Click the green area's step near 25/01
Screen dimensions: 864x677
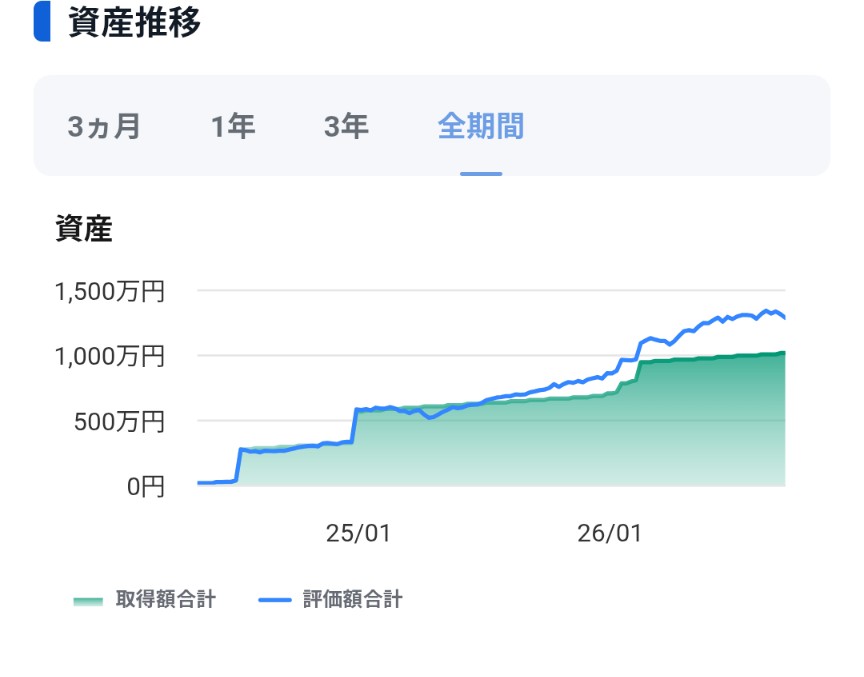coord(354,425)
